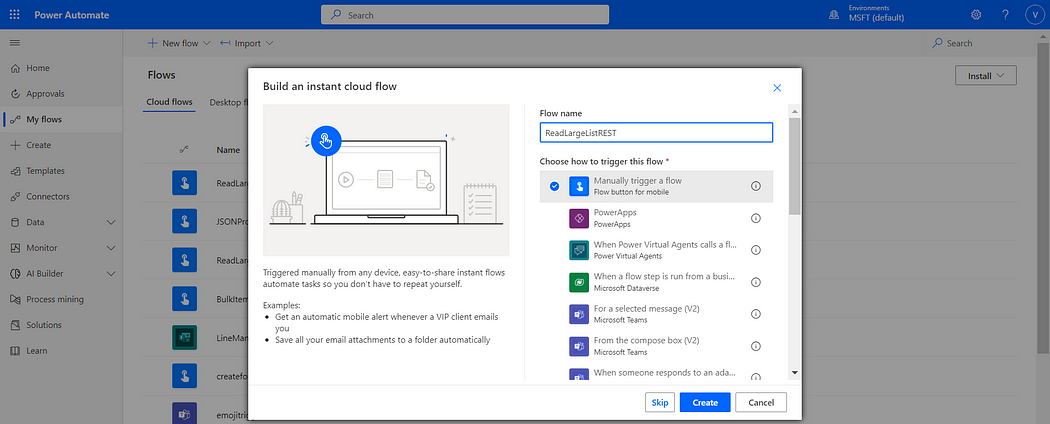Click the Environments icon in header
1050x424 pixels.
click(834, 15)
